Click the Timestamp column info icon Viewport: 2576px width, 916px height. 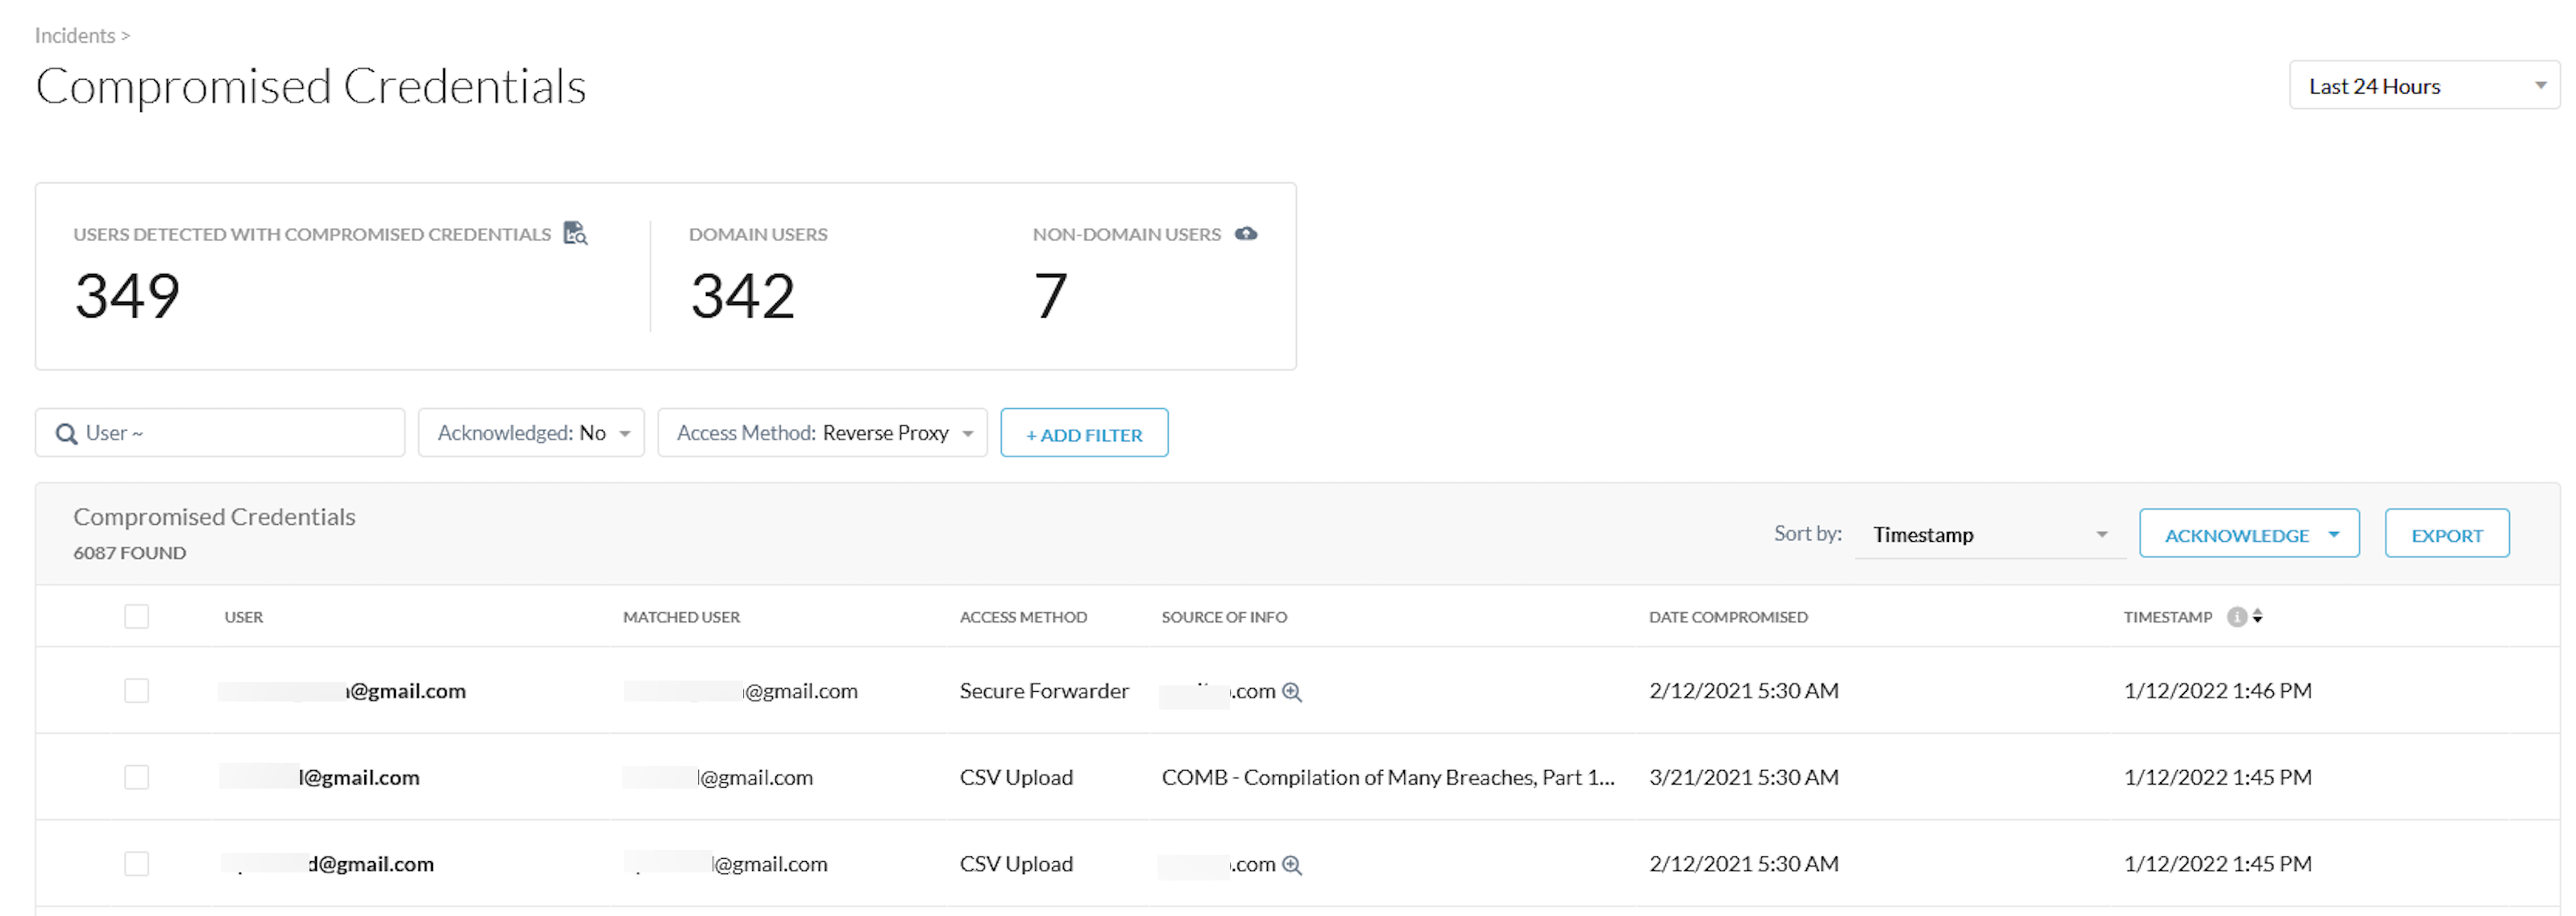(2237, 617)
